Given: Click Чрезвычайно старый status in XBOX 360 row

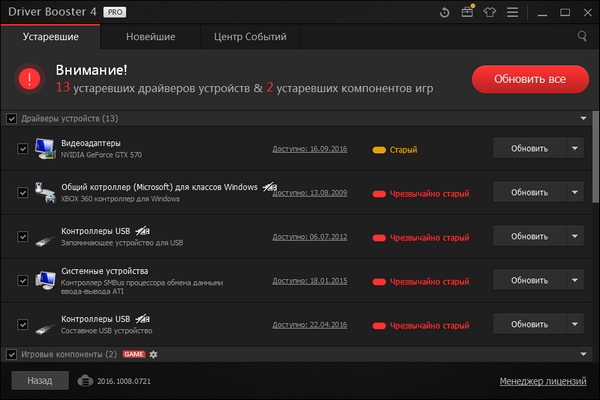Looking at the screenshot, I should pos(429,194).
